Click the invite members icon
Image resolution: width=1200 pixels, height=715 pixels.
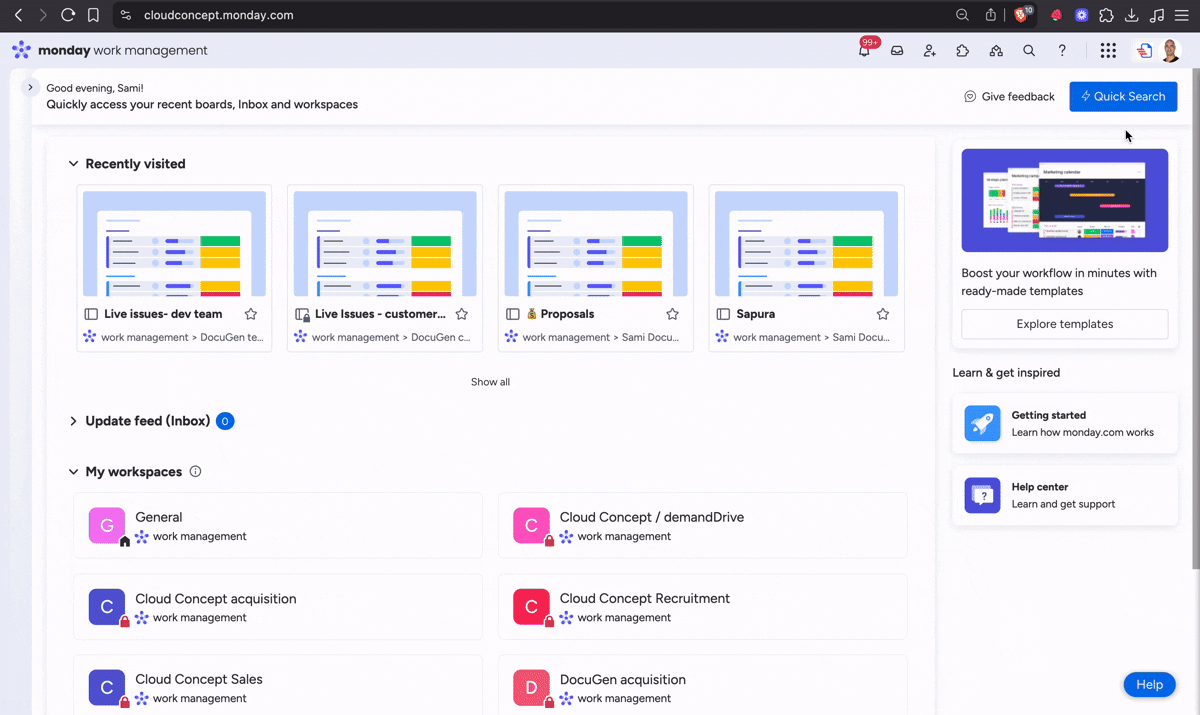[930, 50]
